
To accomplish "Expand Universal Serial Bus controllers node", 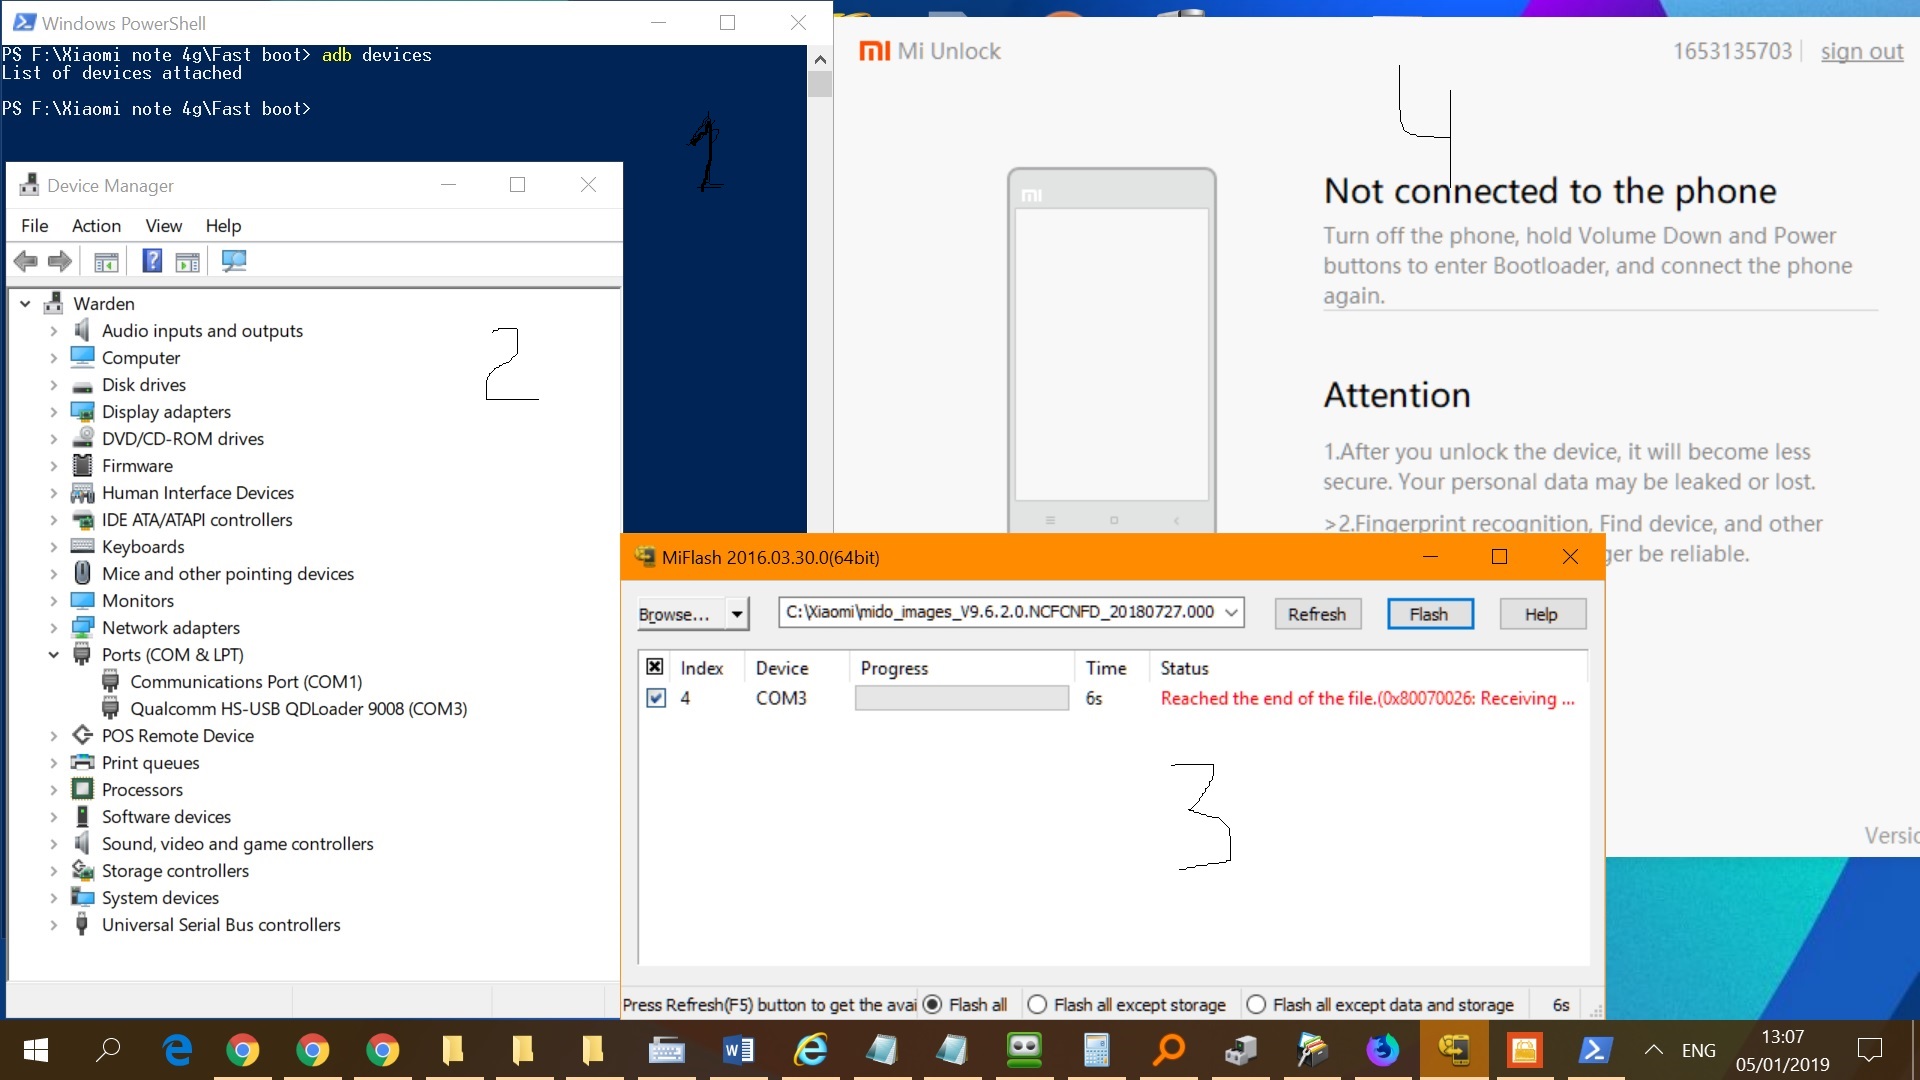I will (x=53, y=924).
